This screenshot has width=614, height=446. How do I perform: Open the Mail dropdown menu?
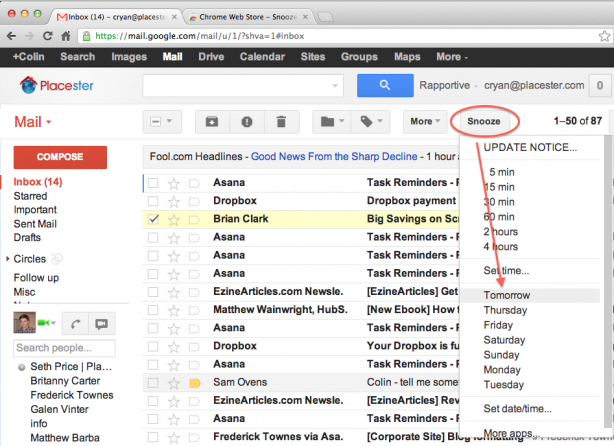point(33,122)
